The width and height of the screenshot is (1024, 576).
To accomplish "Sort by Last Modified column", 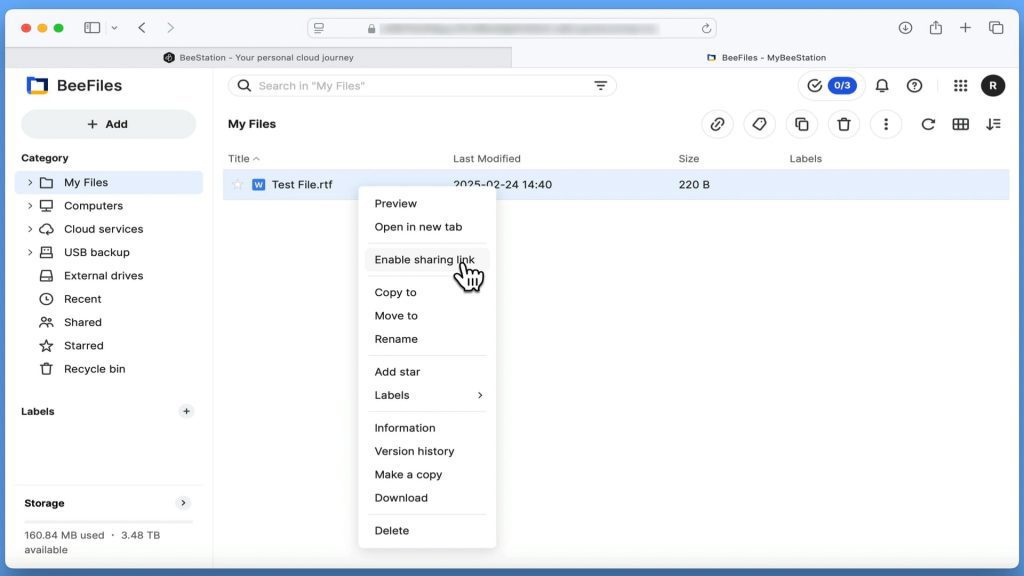I will (487, 159).
